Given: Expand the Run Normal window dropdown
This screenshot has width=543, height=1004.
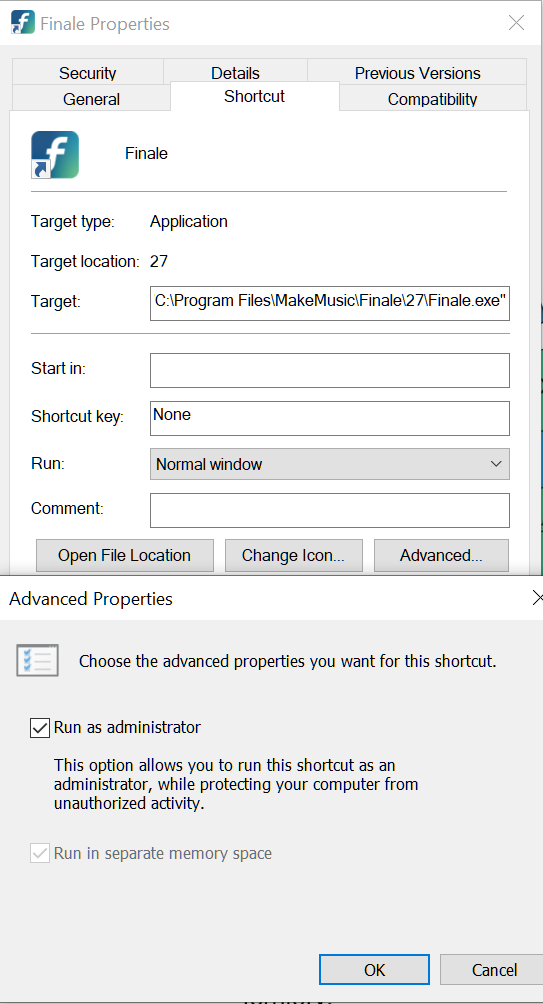Looking at the screenshot, I should click(x=330, y=464).
